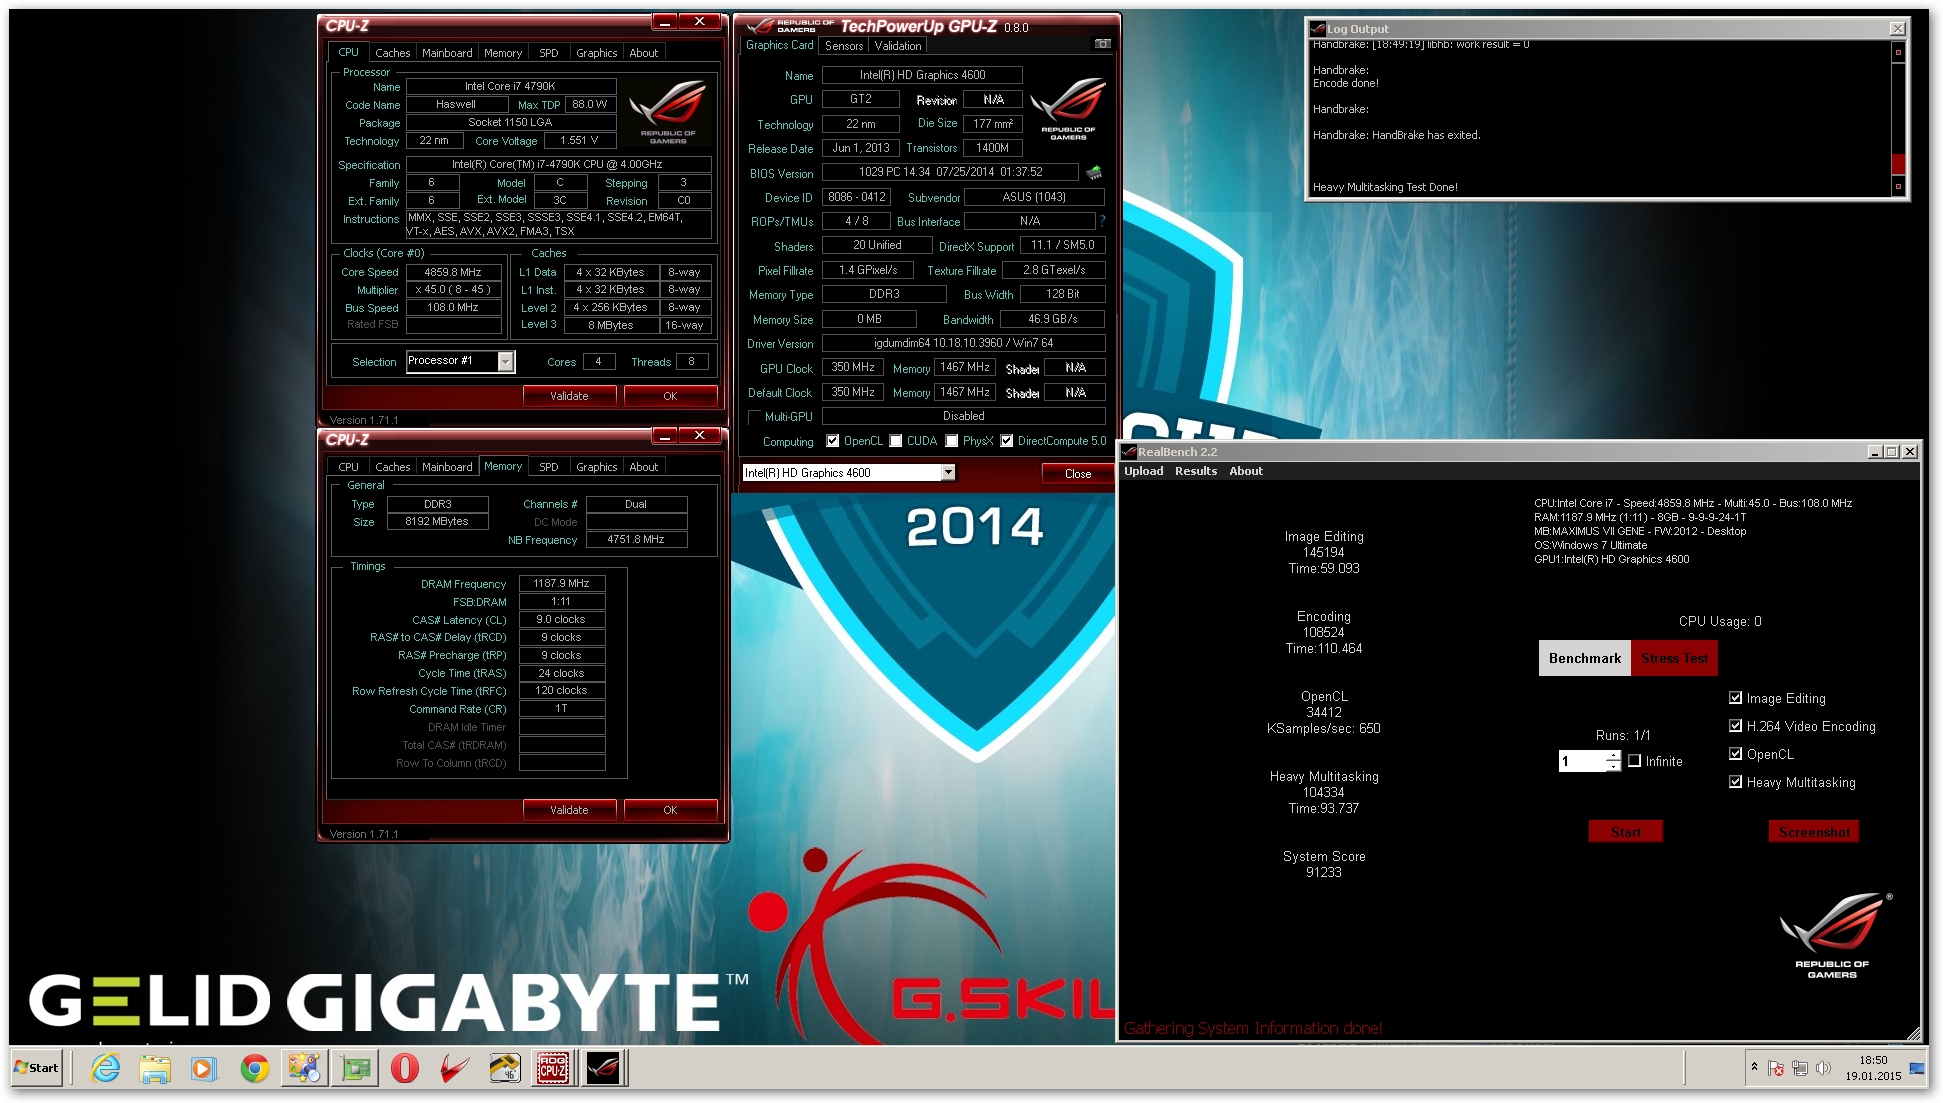Open SPD tab in lower CPU-Z window

(549, 467)
